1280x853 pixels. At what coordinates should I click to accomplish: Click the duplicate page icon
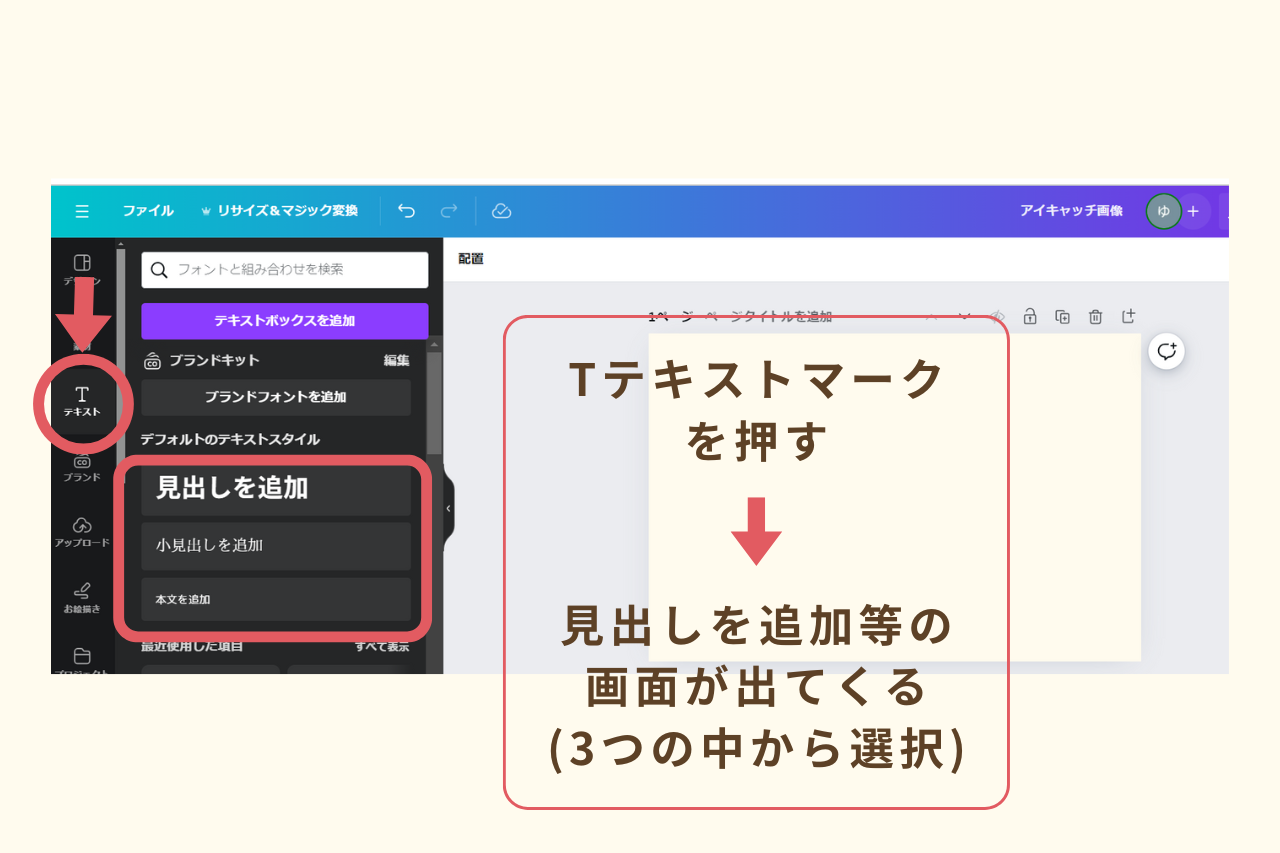click(1063, 316)
